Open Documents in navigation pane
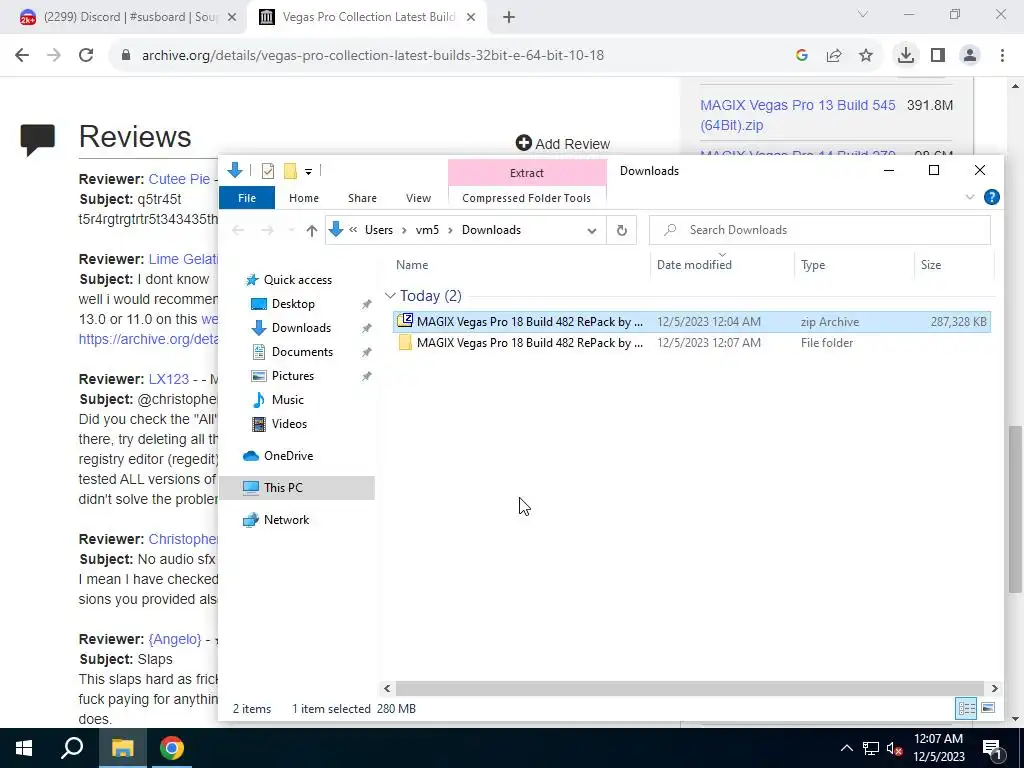The width and height of the screenshot is (1024, 768). [x=302, y=352]
